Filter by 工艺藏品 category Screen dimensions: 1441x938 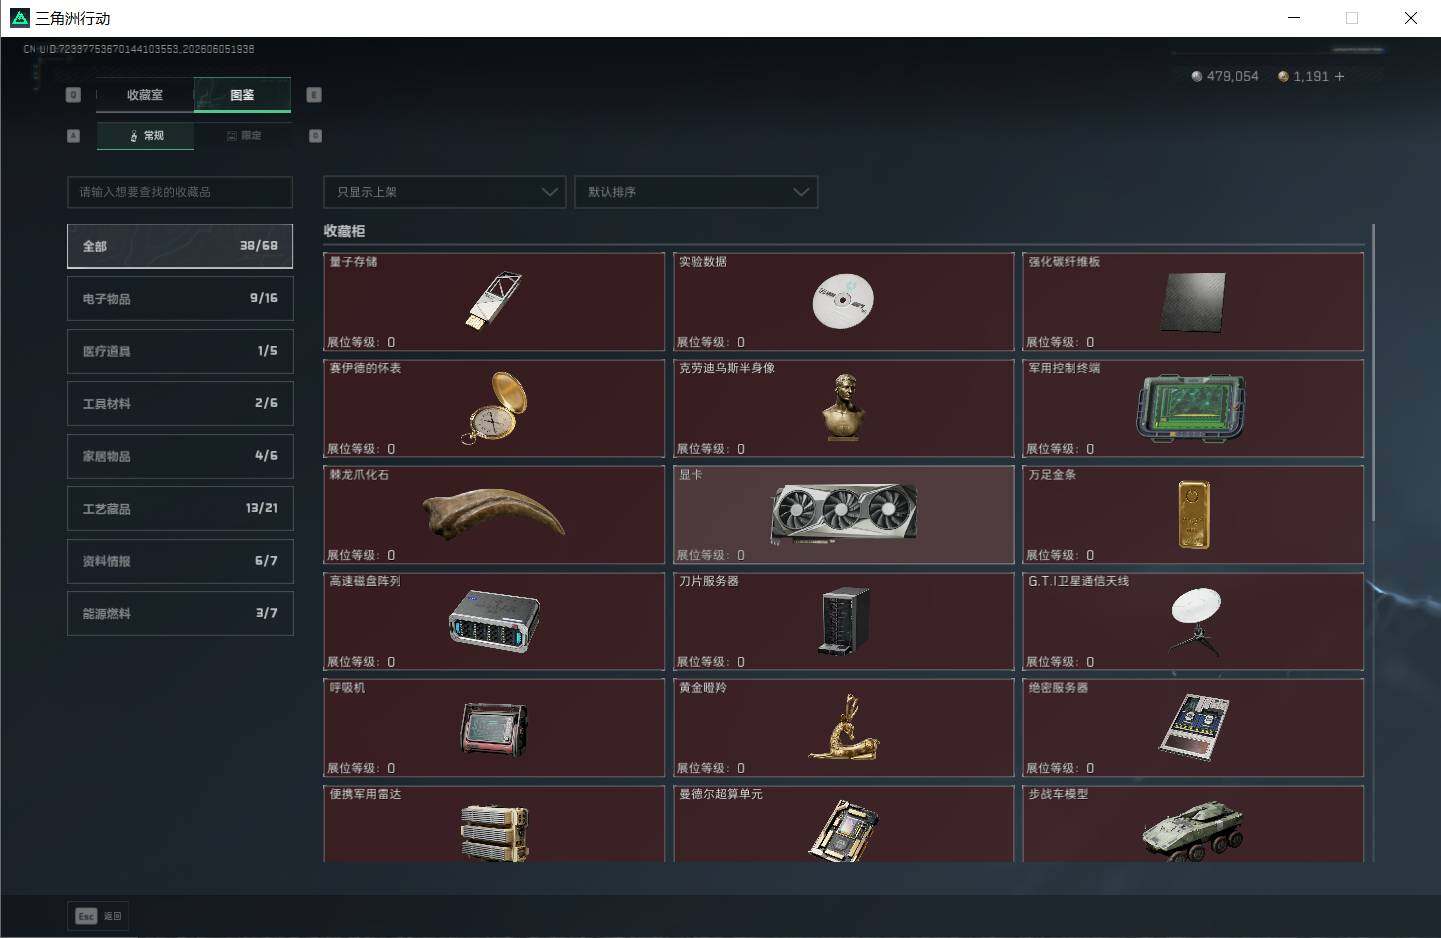click(x=180, y=508)
